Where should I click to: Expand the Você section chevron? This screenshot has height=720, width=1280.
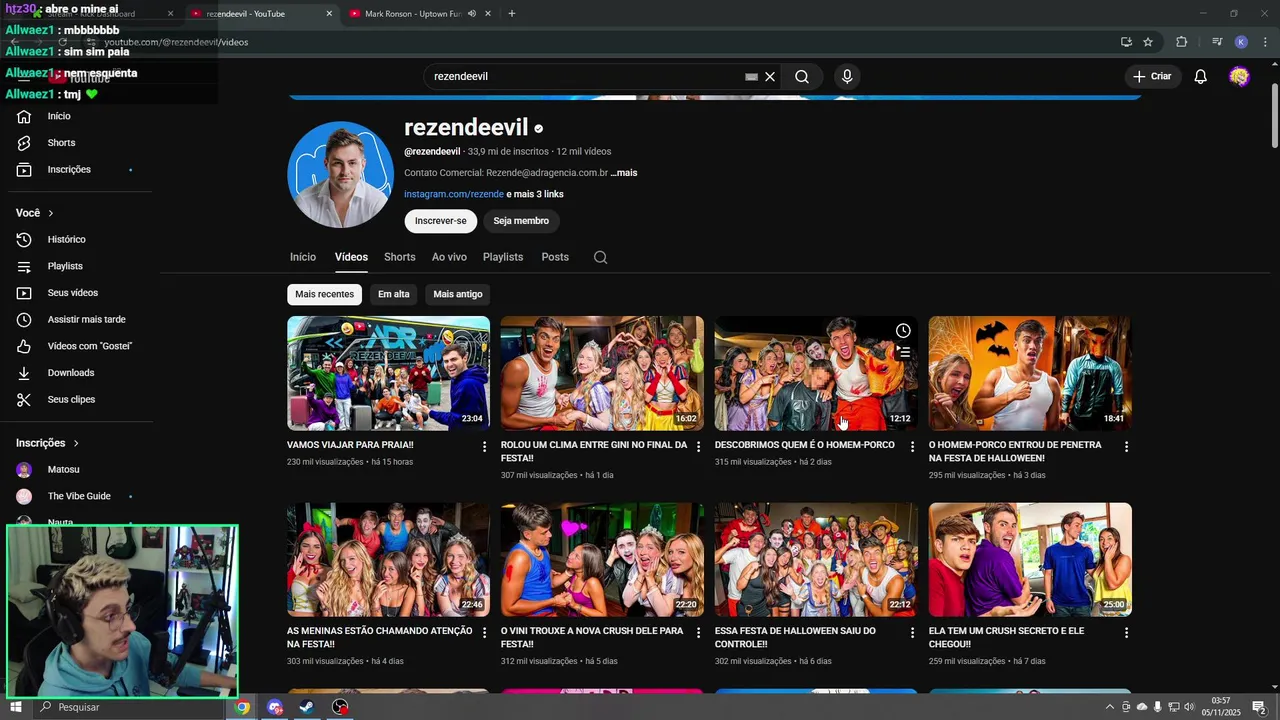[51, 213]
